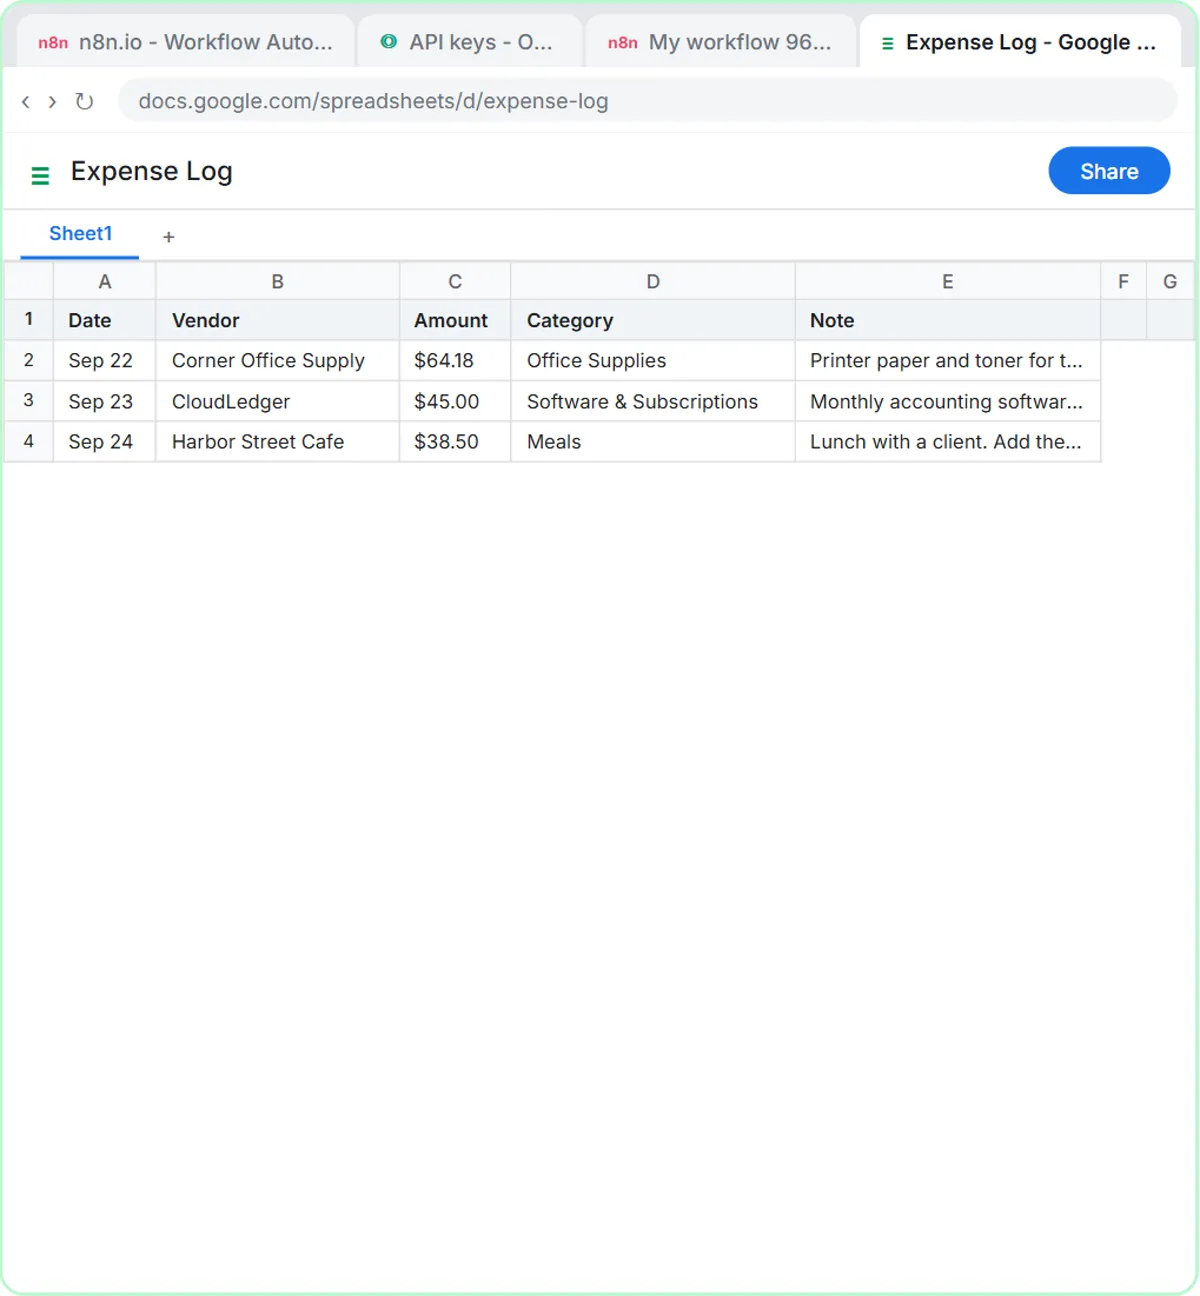Select the Printer paper and toner note

coord(948,360)
